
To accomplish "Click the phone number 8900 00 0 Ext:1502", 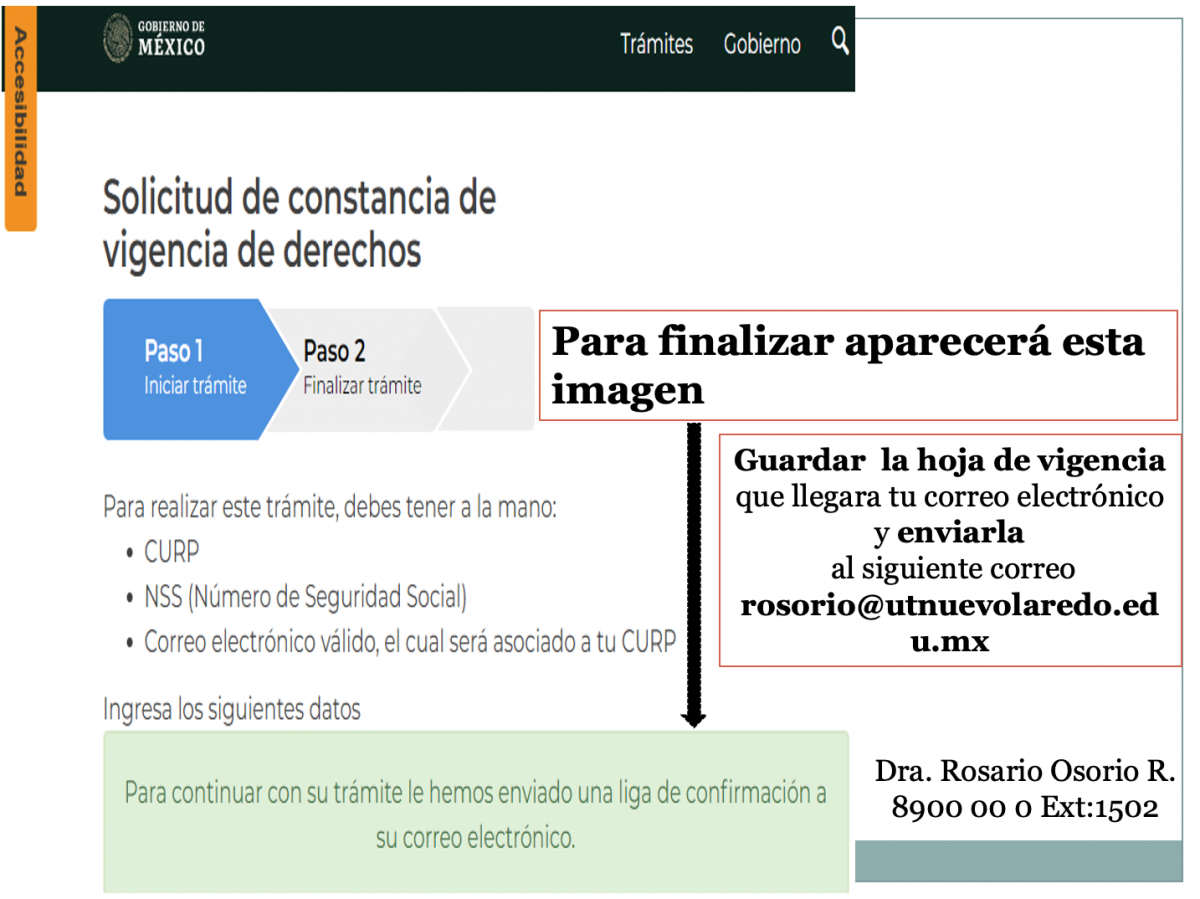I will click(1024, 808).
